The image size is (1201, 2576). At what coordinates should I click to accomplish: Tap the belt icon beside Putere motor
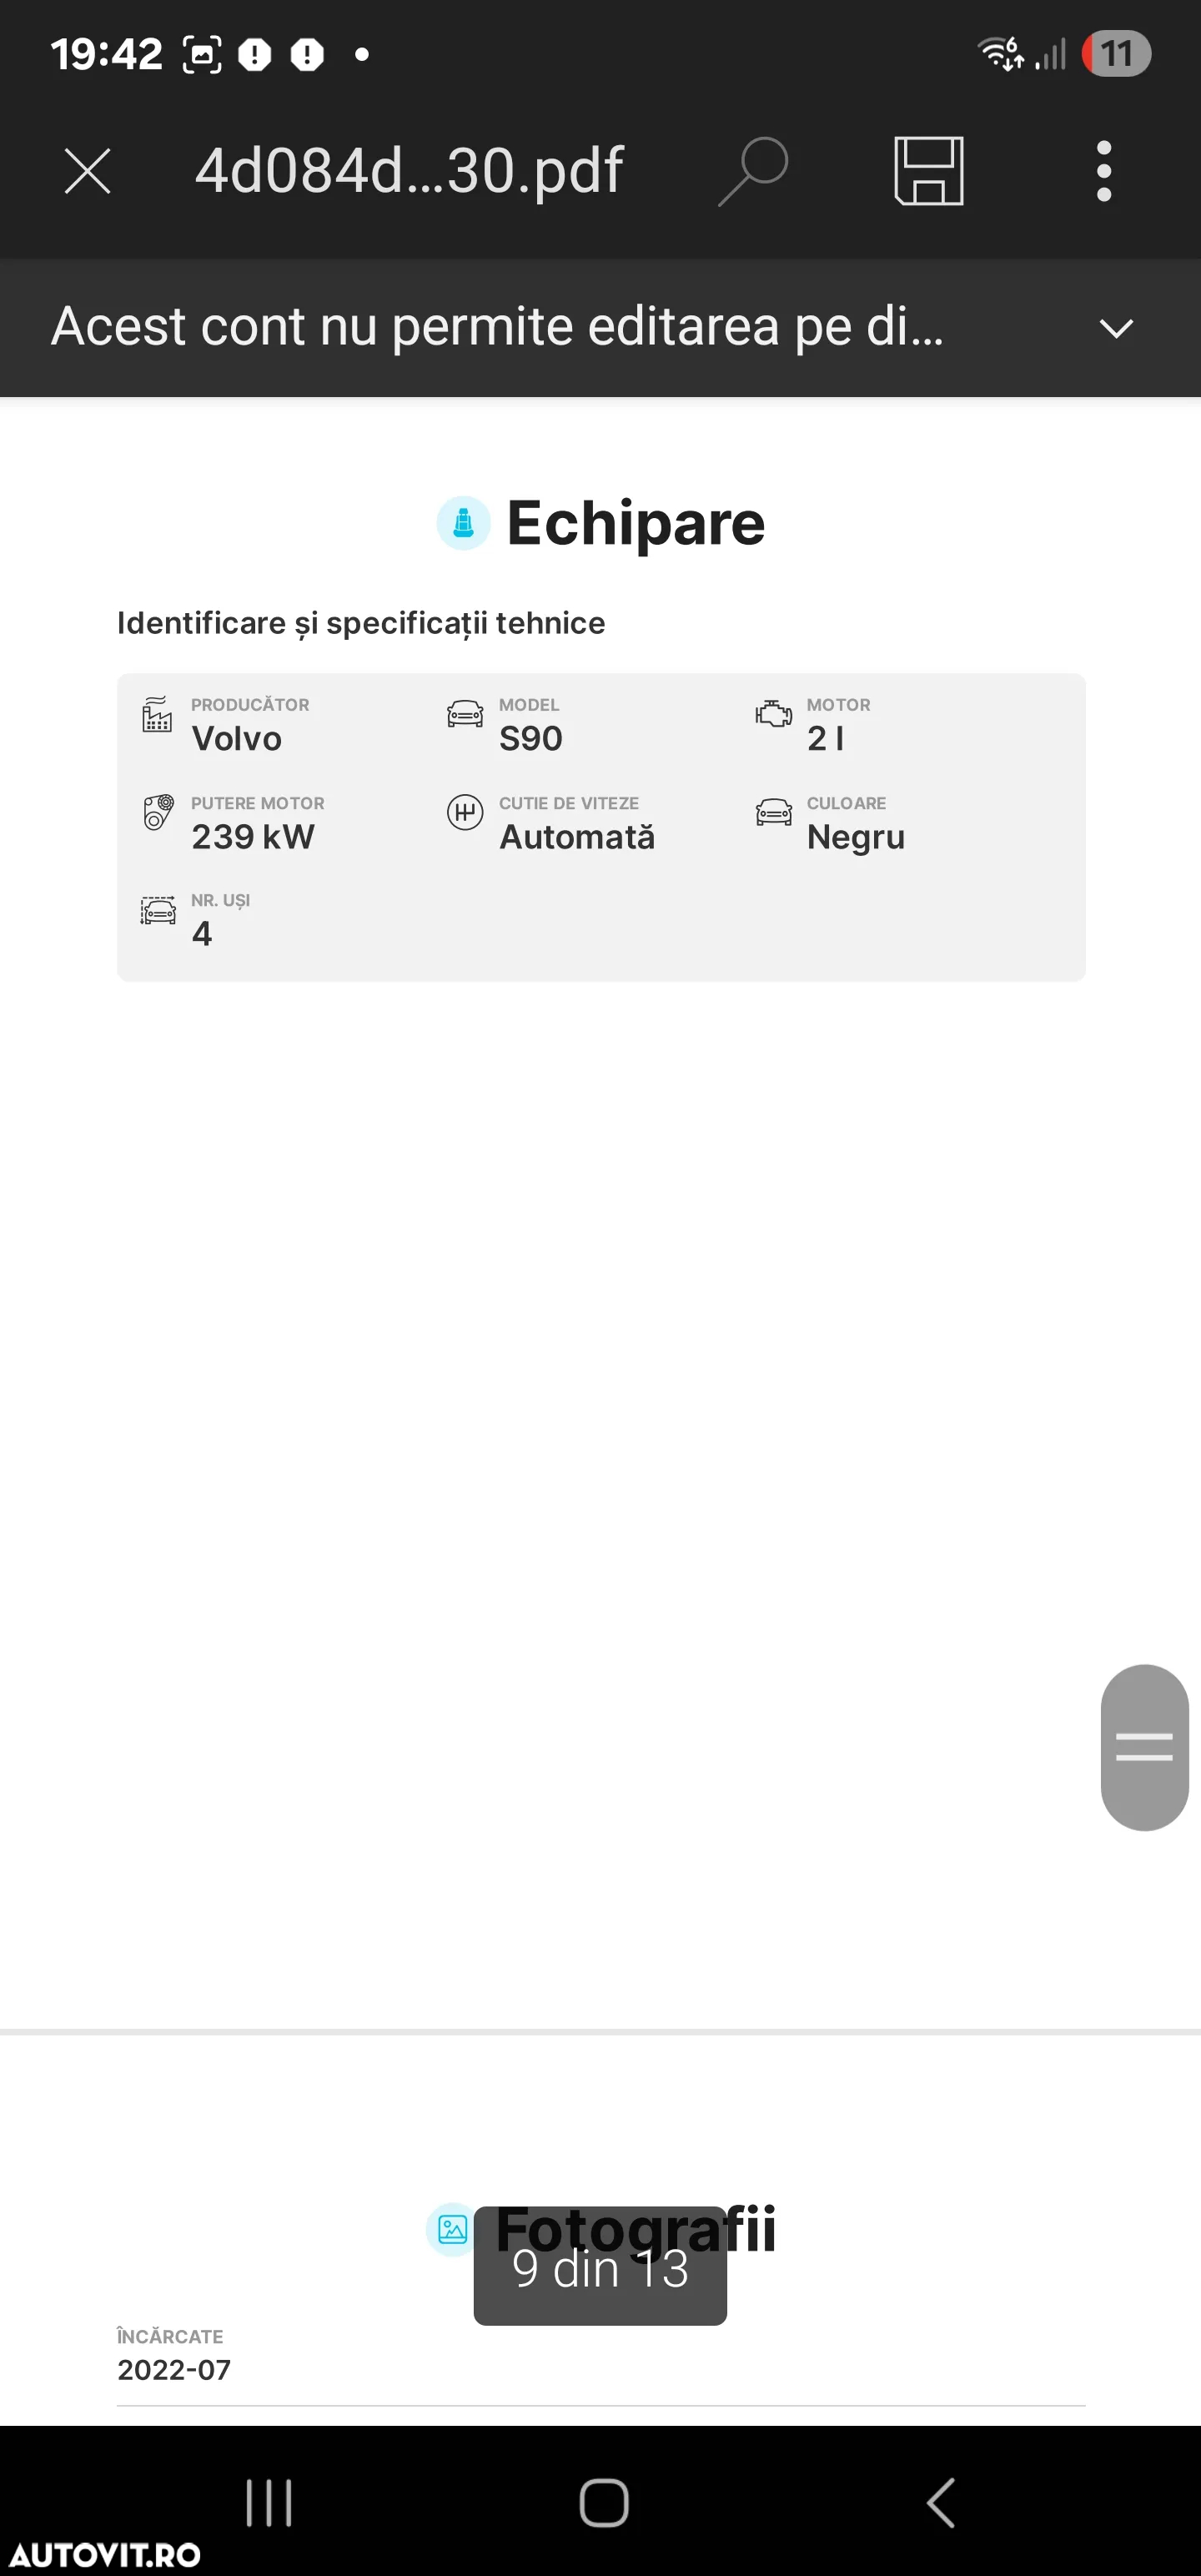(x=157, y=812)
